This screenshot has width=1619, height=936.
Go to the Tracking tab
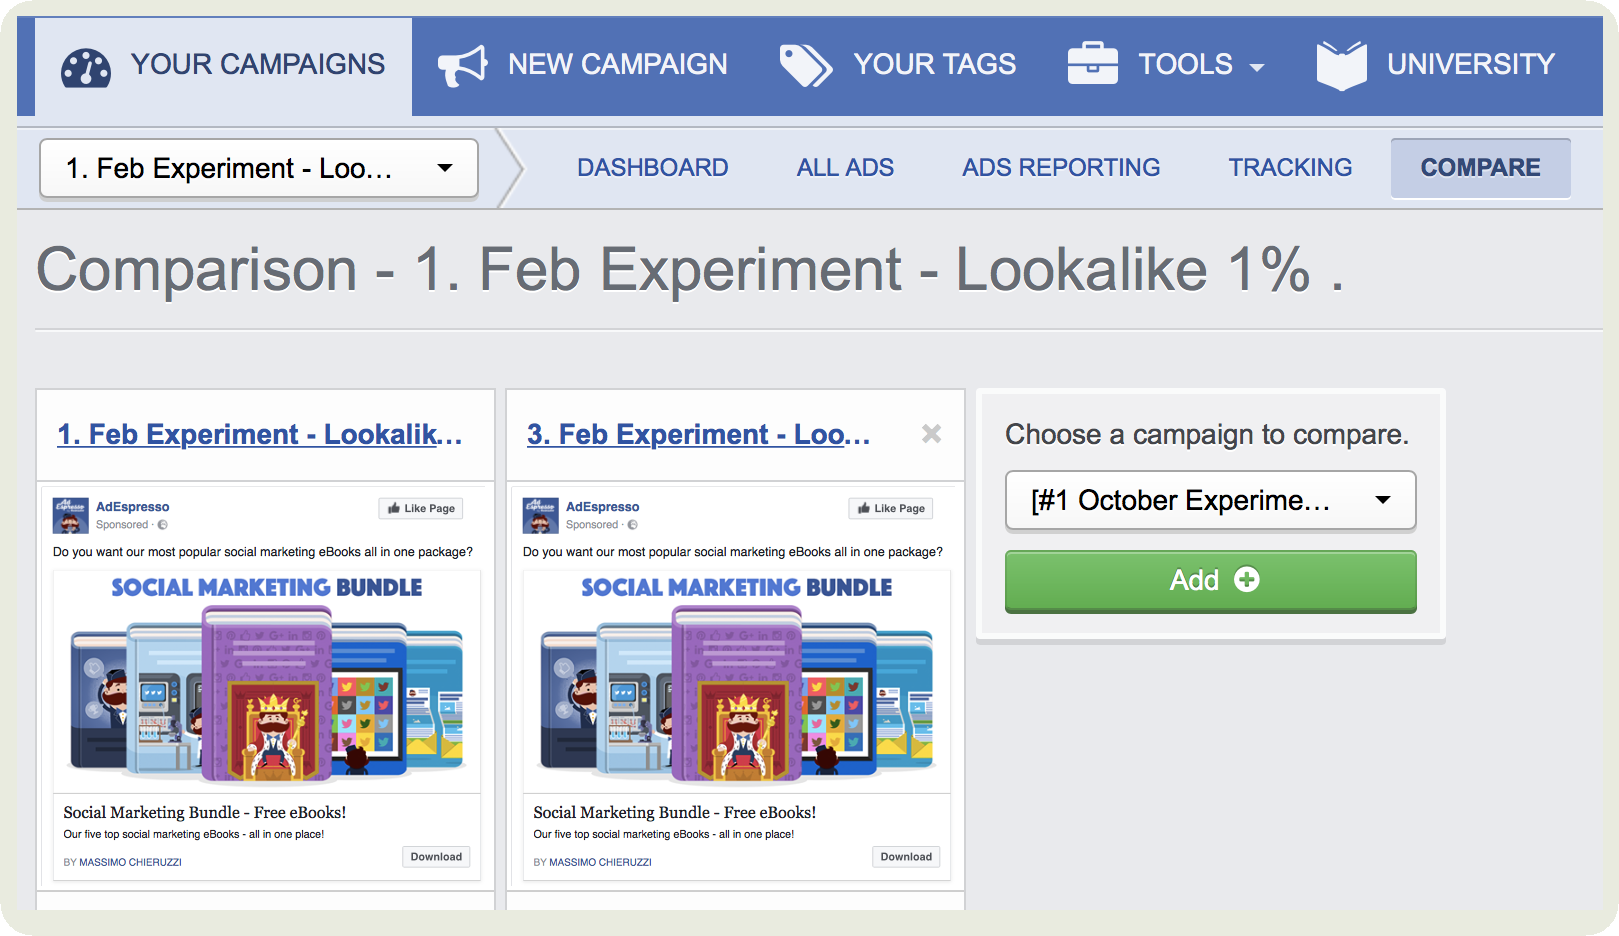pos(1290,168)
